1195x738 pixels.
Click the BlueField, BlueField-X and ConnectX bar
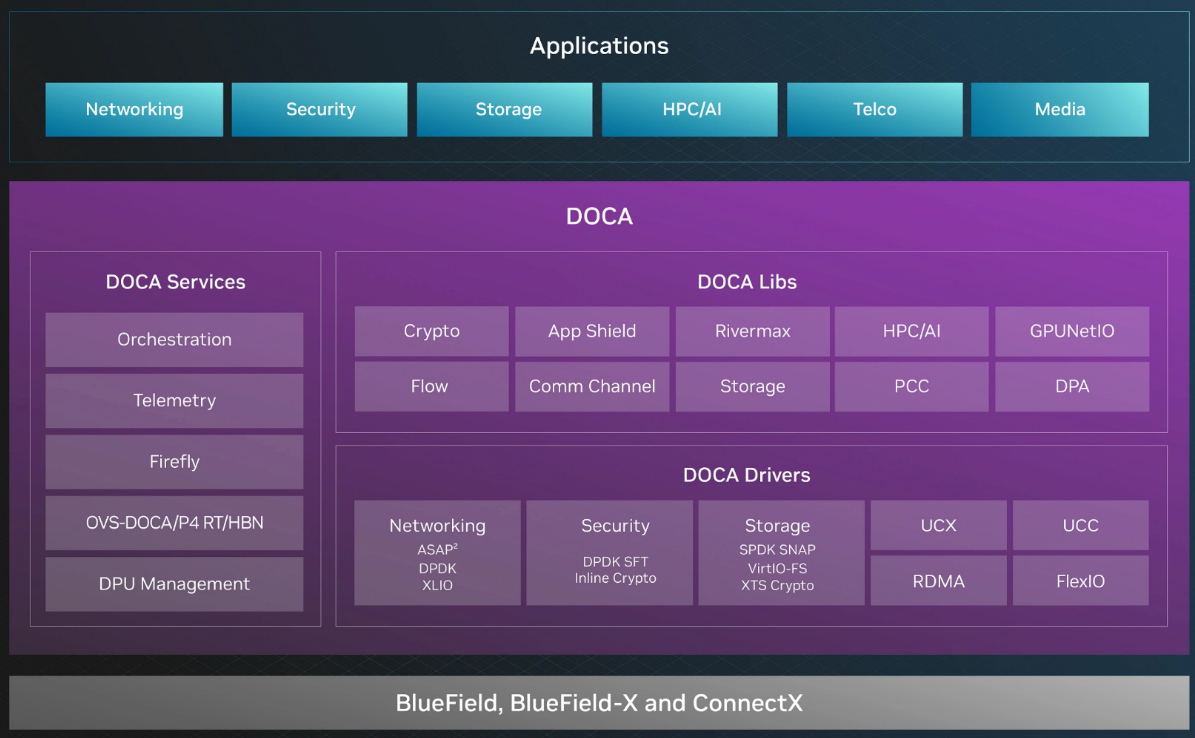(x=599, y=703)
